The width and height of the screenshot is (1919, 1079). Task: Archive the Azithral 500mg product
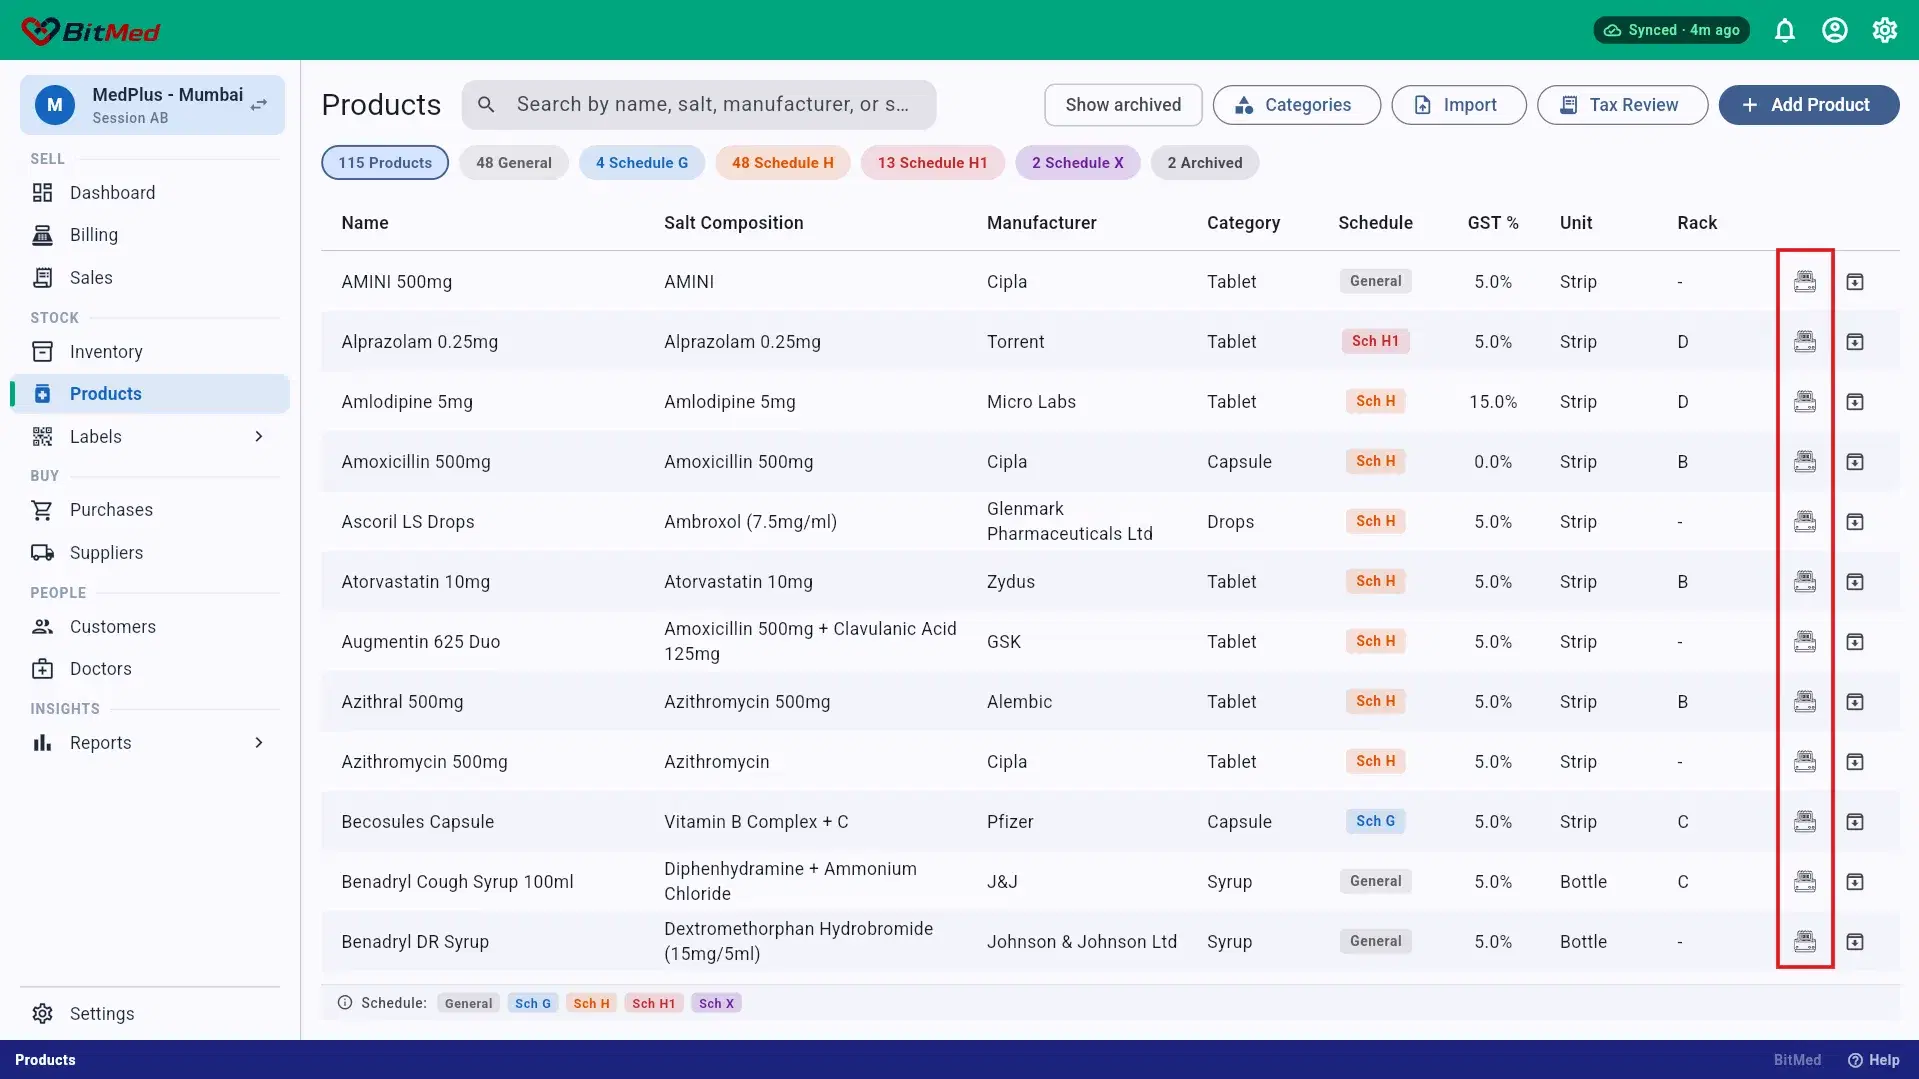click(x=1855, y=702)
